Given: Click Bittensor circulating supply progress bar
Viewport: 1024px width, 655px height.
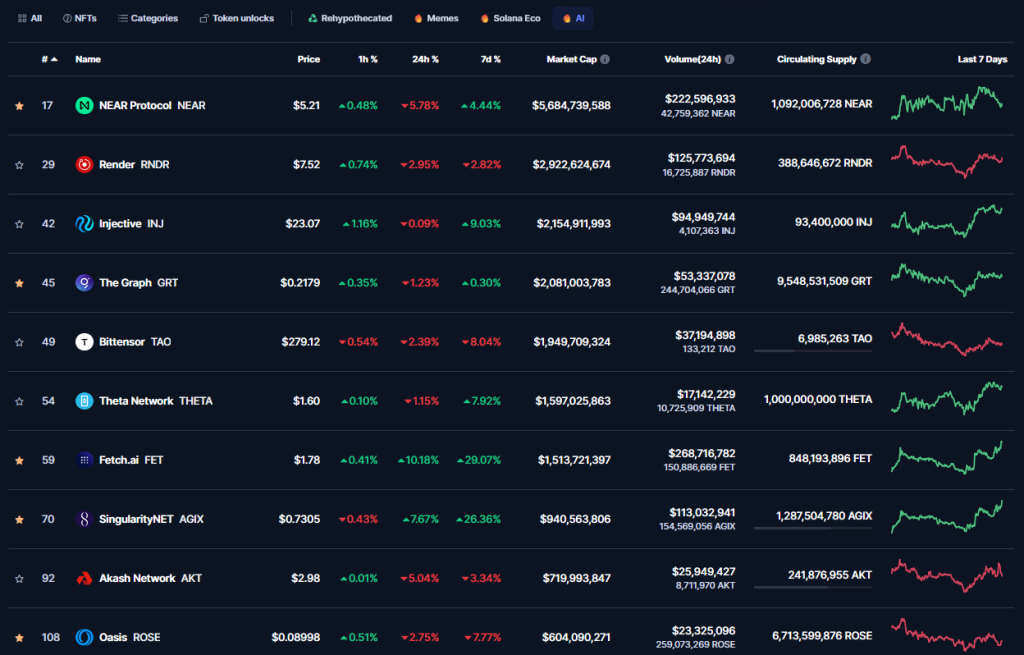Looking at the screenshot, I should [813, 351].
